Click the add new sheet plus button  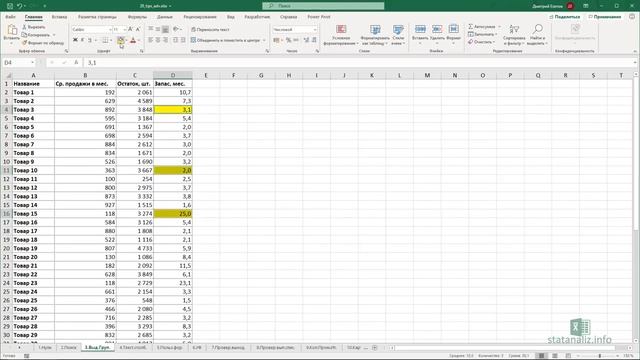374,347
